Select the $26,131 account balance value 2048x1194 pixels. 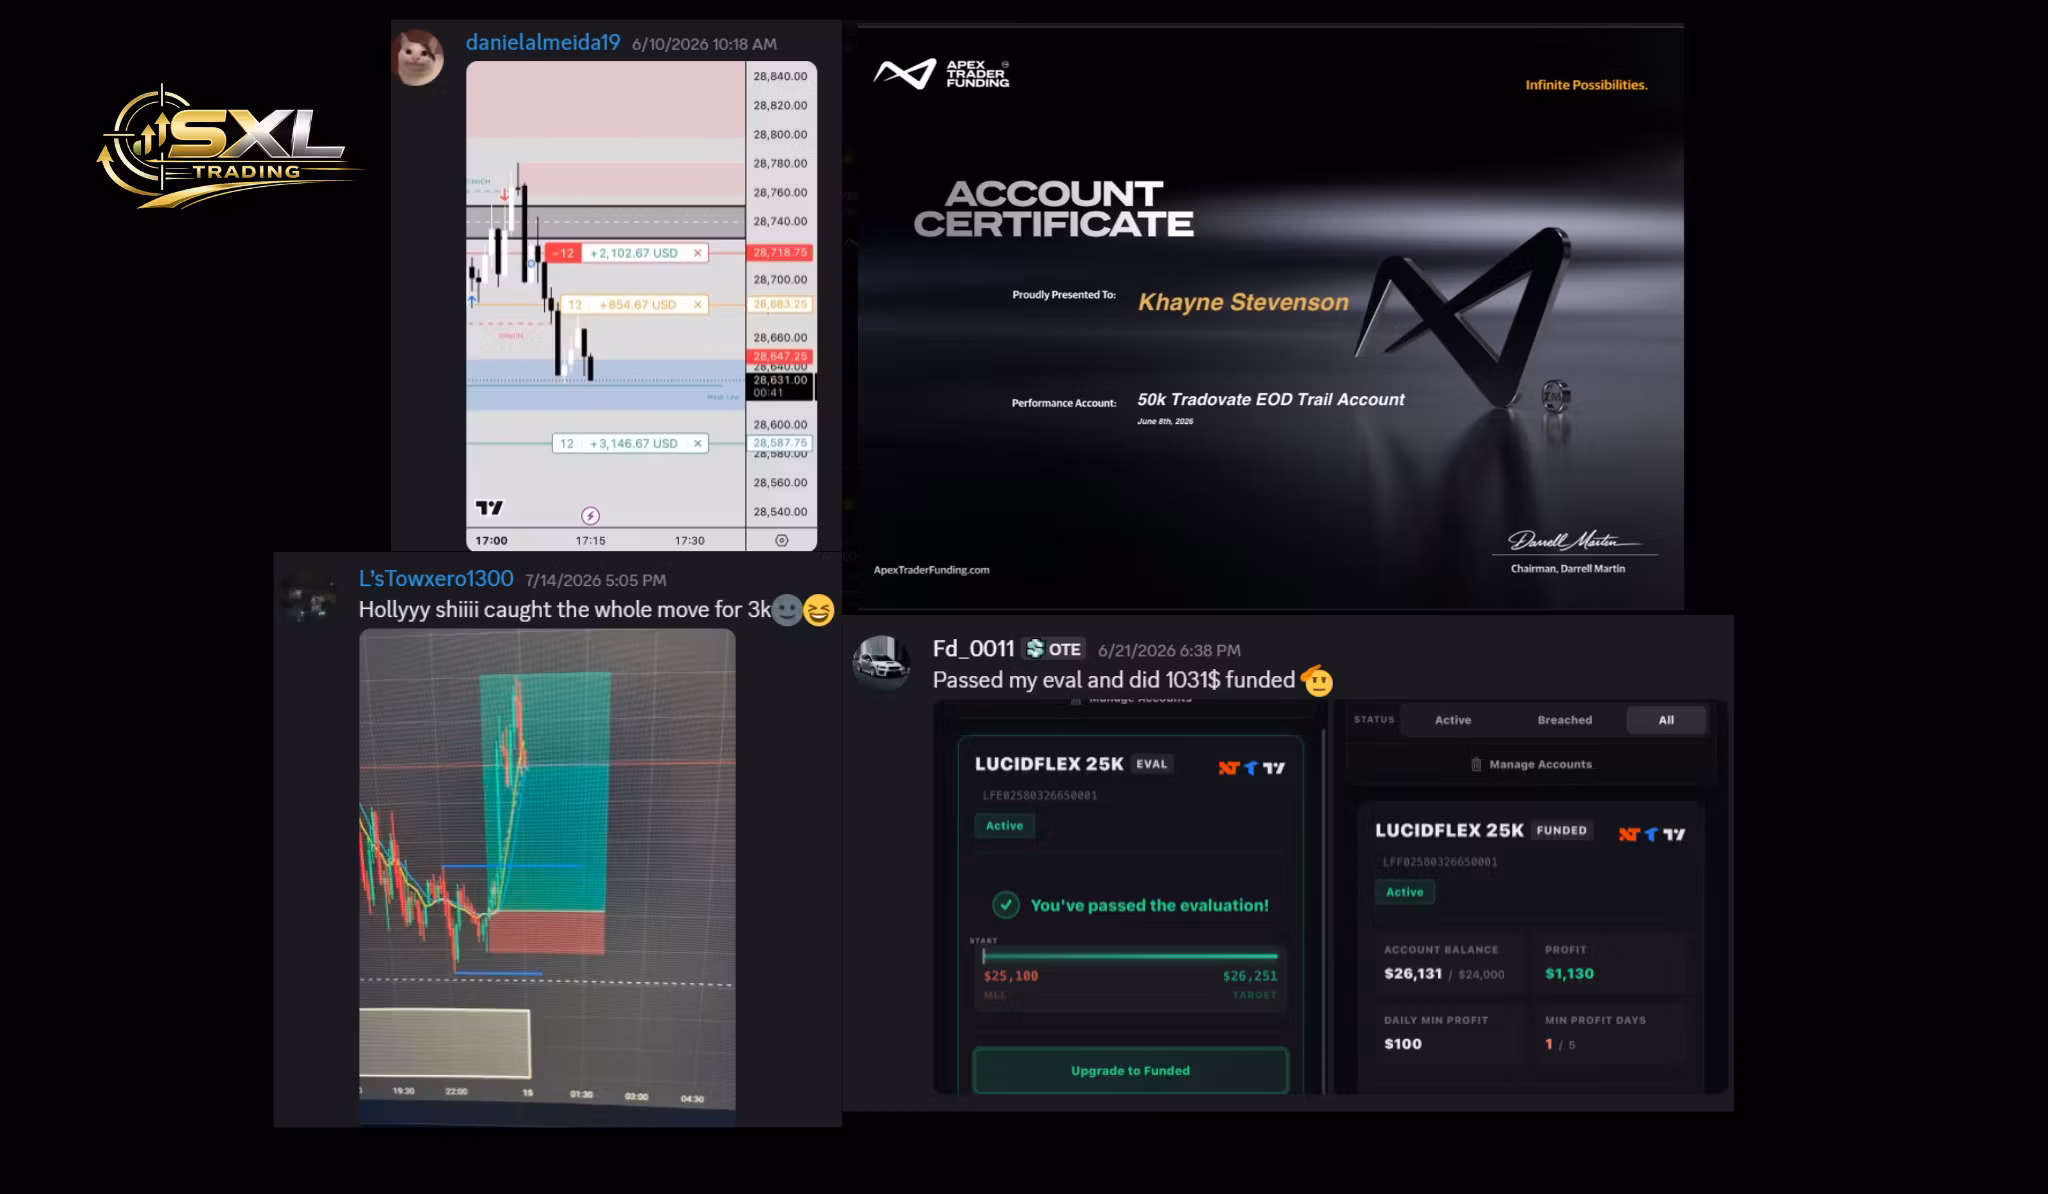[x=1413, y=974]
